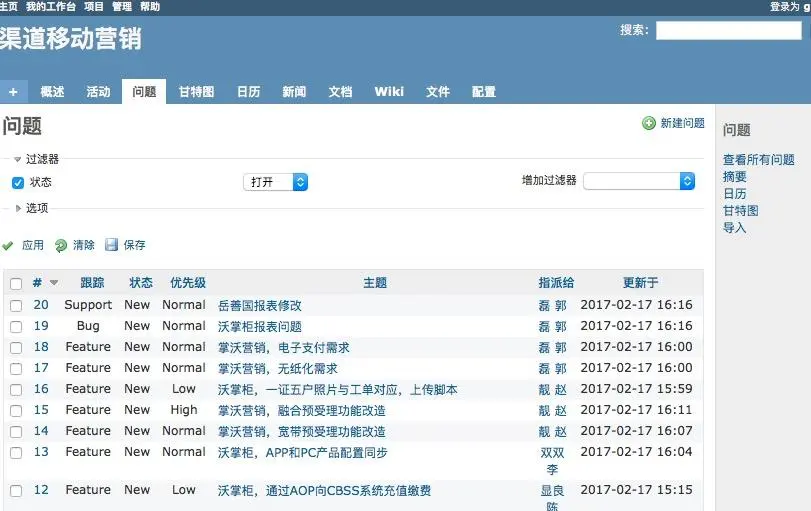Switch to the 日历 tab

click(x=248, y=92)
